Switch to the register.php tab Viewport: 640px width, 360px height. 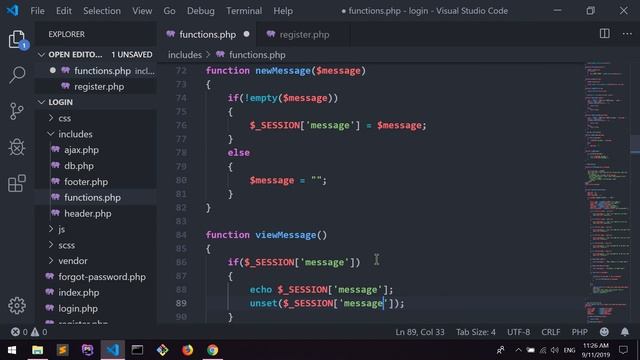(x=304, y=34)
